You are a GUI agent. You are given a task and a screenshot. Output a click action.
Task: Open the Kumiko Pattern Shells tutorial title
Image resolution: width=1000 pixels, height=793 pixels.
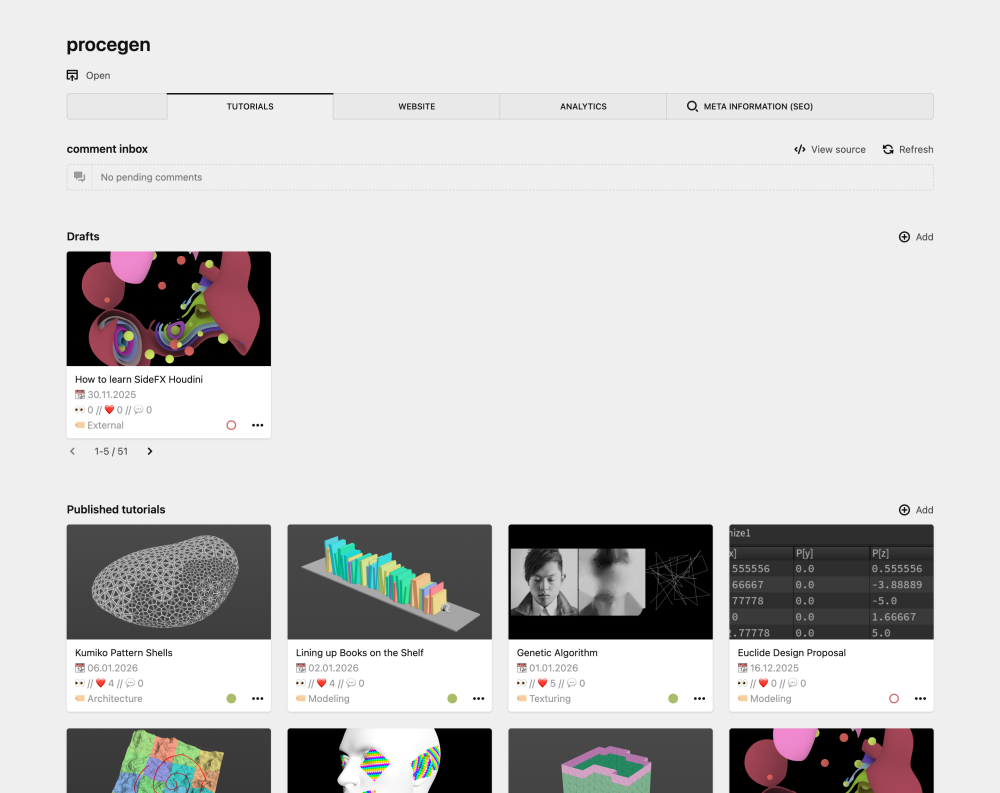pyautogui.click(x=124, y=653)
